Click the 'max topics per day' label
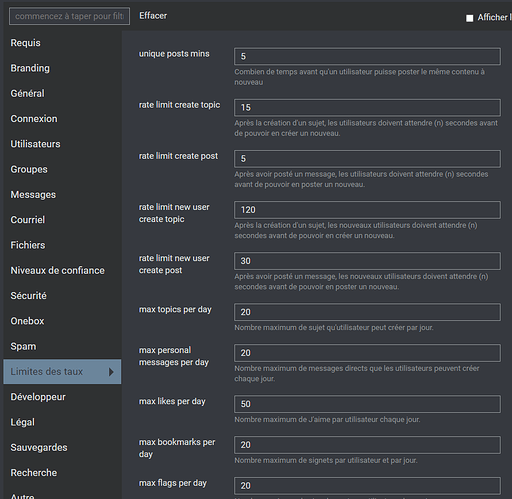Screen dimensions: 512x499 tap(175, 310)
